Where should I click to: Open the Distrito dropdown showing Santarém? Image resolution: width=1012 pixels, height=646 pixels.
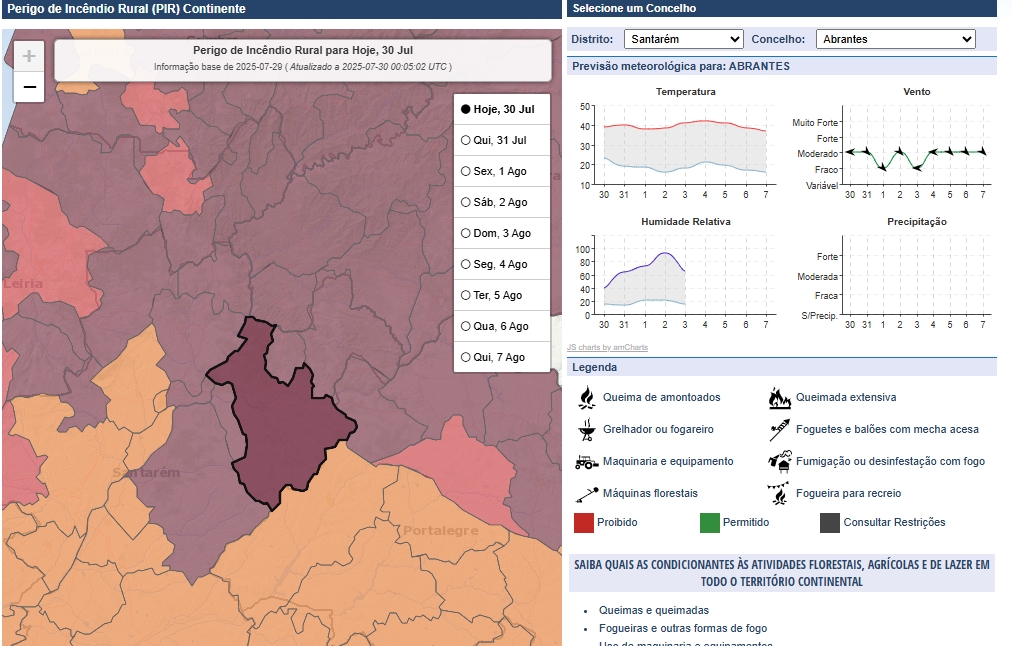pos(683,39)
